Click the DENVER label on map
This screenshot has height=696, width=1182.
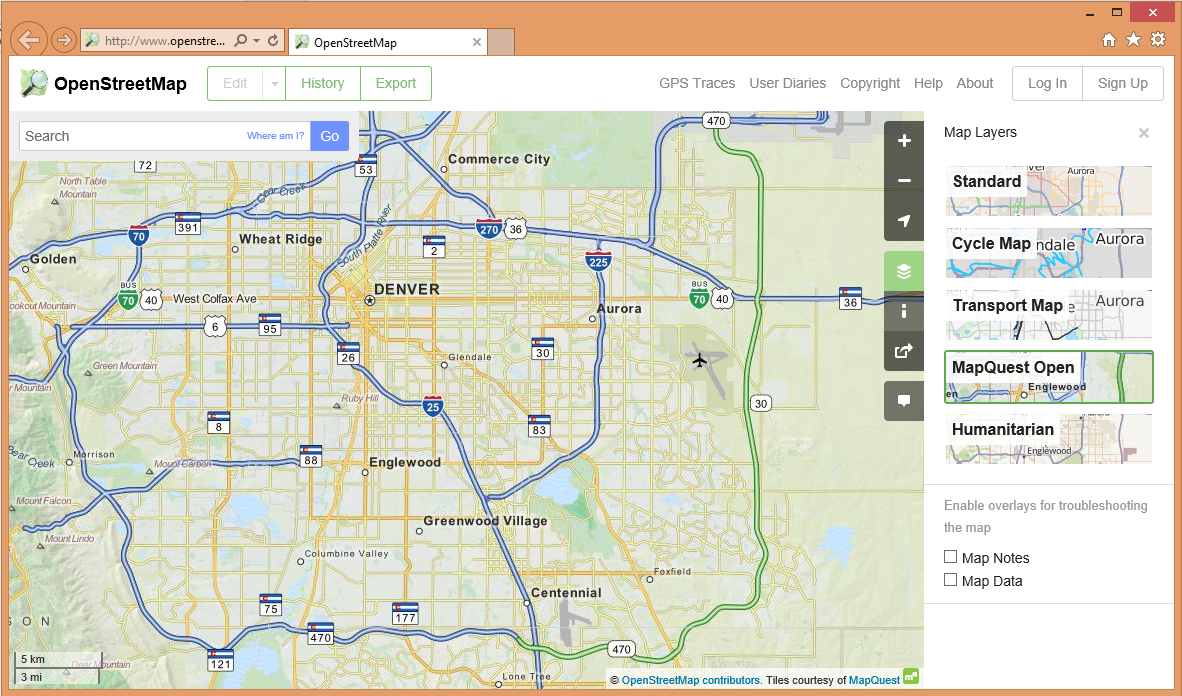pyautogui.click(x=406, y=290)
